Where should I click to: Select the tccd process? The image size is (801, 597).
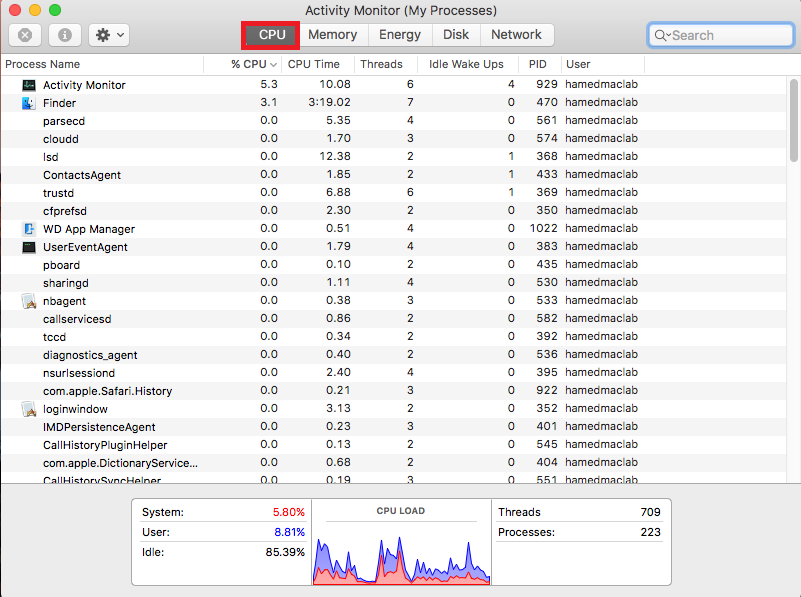coord(54,337)
